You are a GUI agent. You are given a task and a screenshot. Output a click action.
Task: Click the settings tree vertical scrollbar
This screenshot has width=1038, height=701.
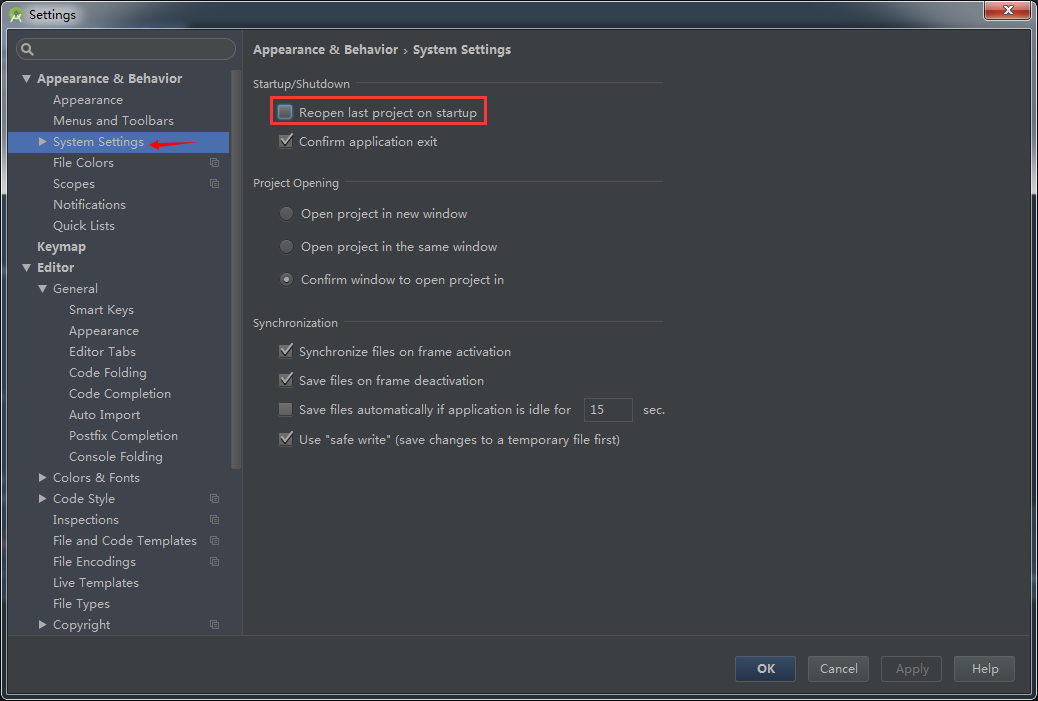coord(236,268)
